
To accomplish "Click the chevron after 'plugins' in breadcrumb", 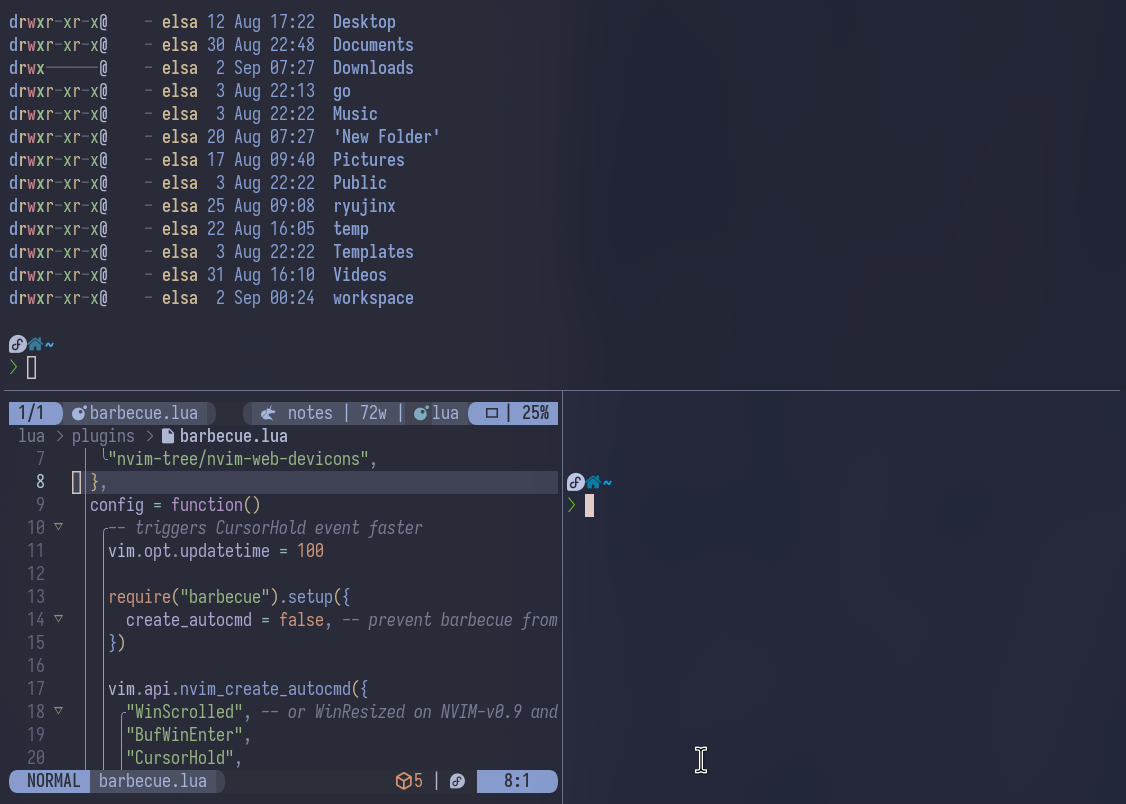I will (149, 436).
